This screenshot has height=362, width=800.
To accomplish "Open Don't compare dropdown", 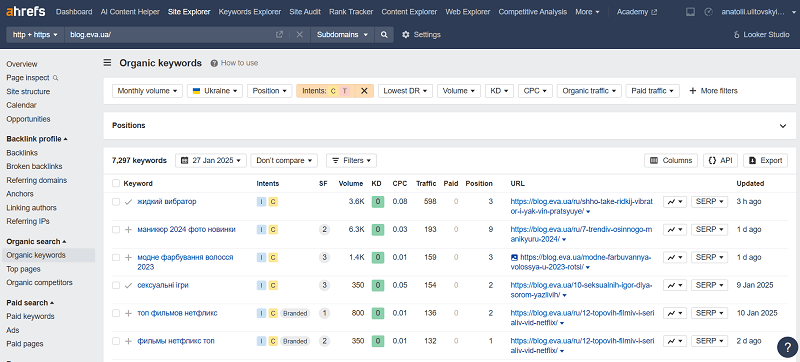I will (284, 160).
